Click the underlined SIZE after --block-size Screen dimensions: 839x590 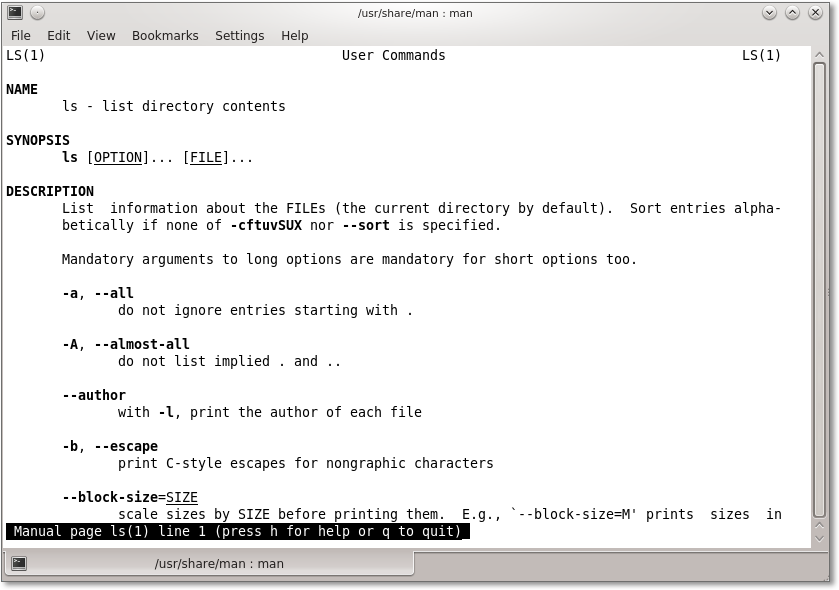(182, 498)
